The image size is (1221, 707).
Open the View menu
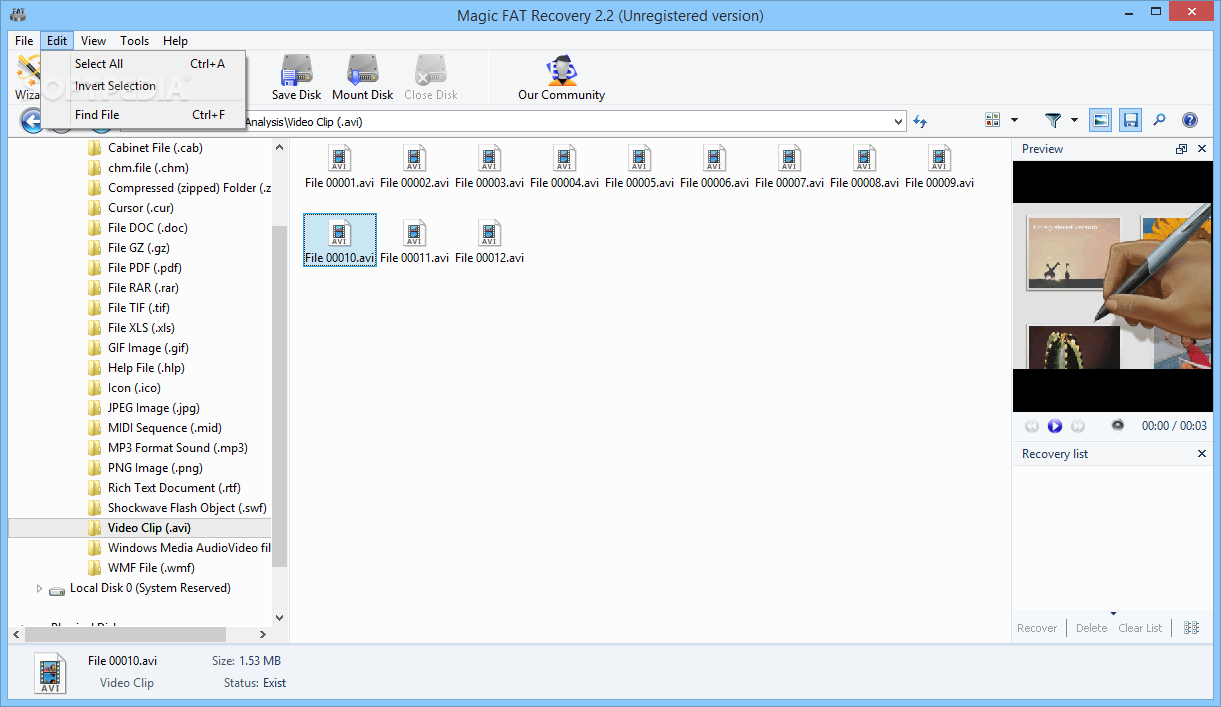tap(94, 41)
